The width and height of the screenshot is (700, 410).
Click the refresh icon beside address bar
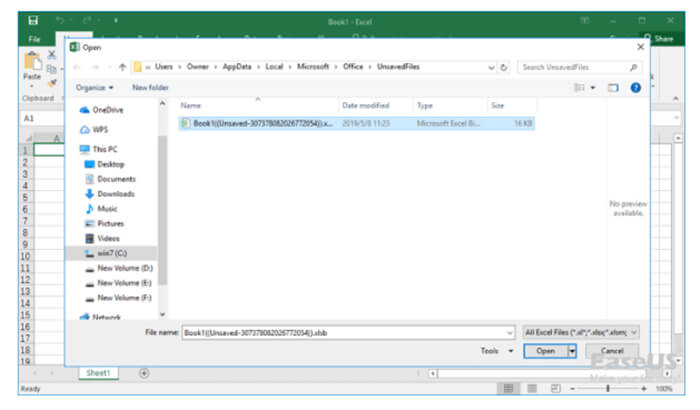[x=504, y=67]
